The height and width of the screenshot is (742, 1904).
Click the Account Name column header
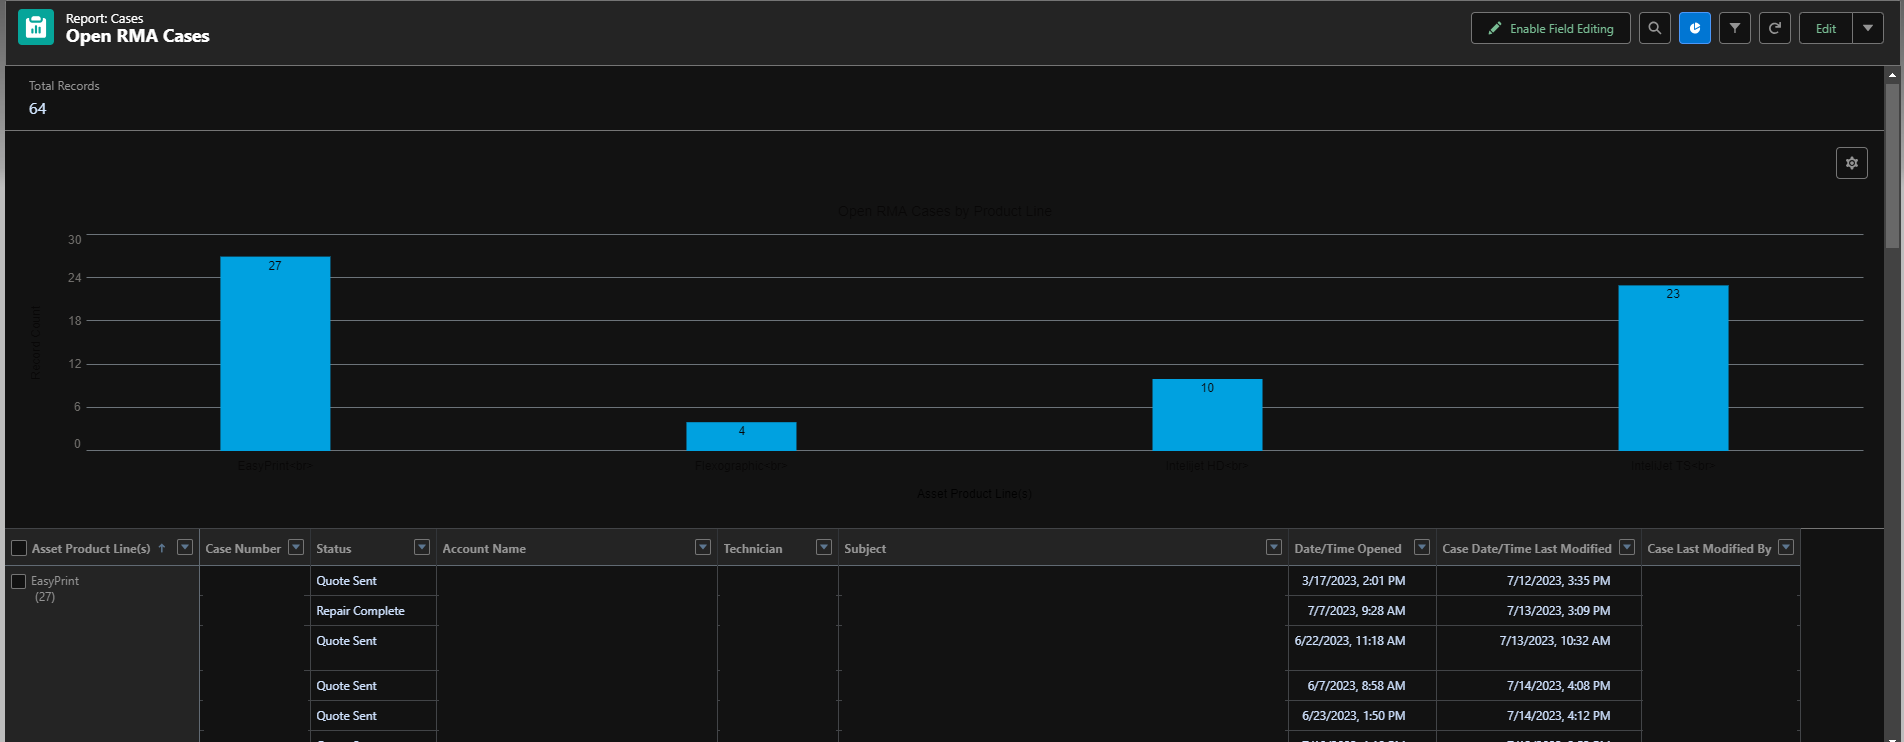[x=484, y=548]
